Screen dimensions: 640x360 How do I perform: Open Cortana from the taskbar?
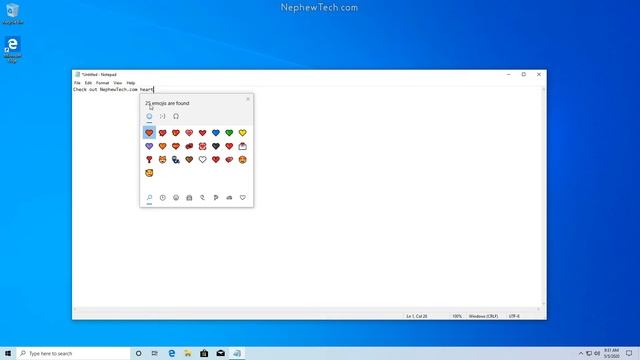[138, 353]
